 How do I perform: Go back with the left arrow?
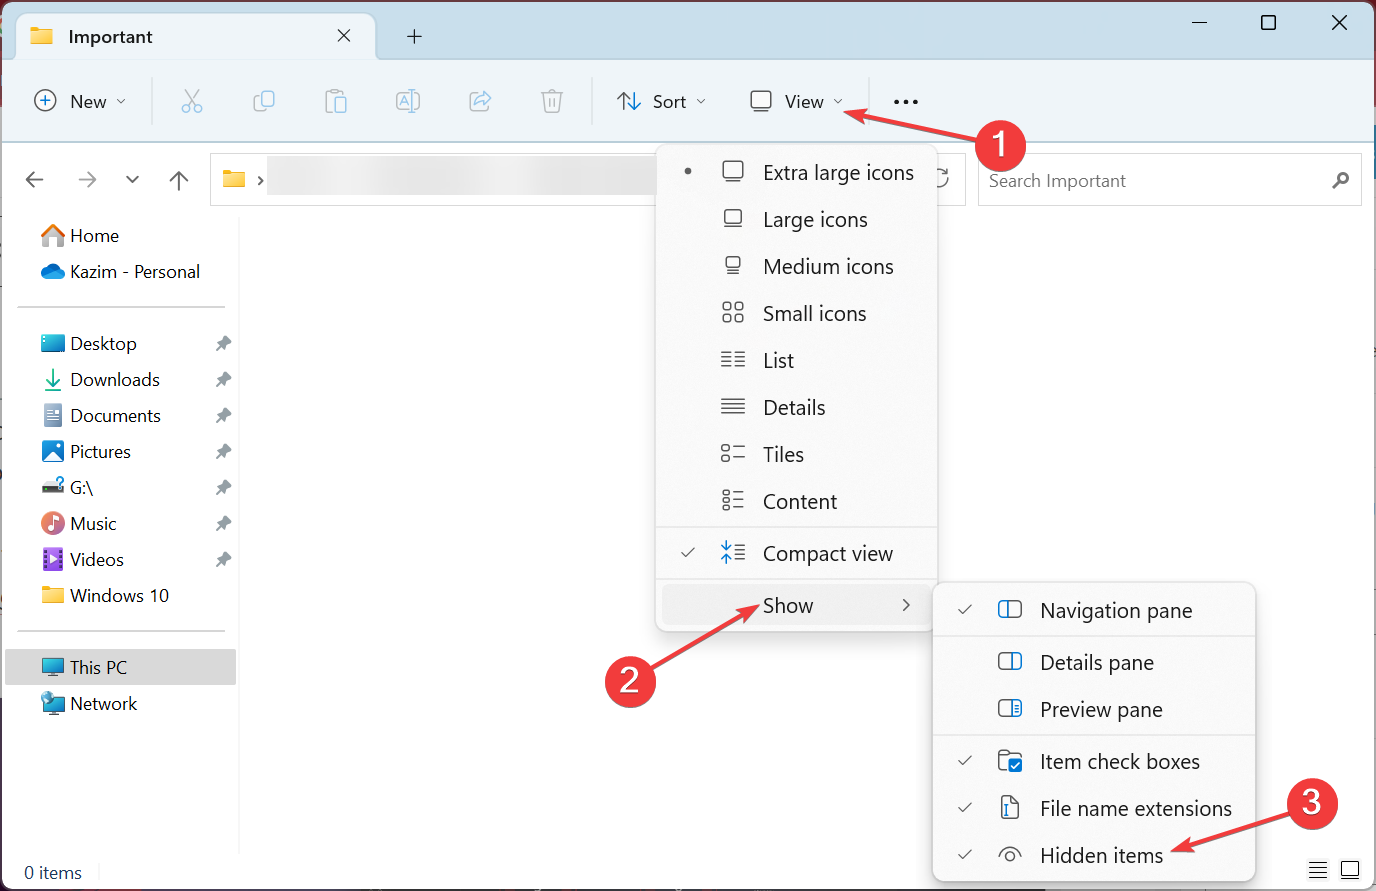click(x=35, y=180)
